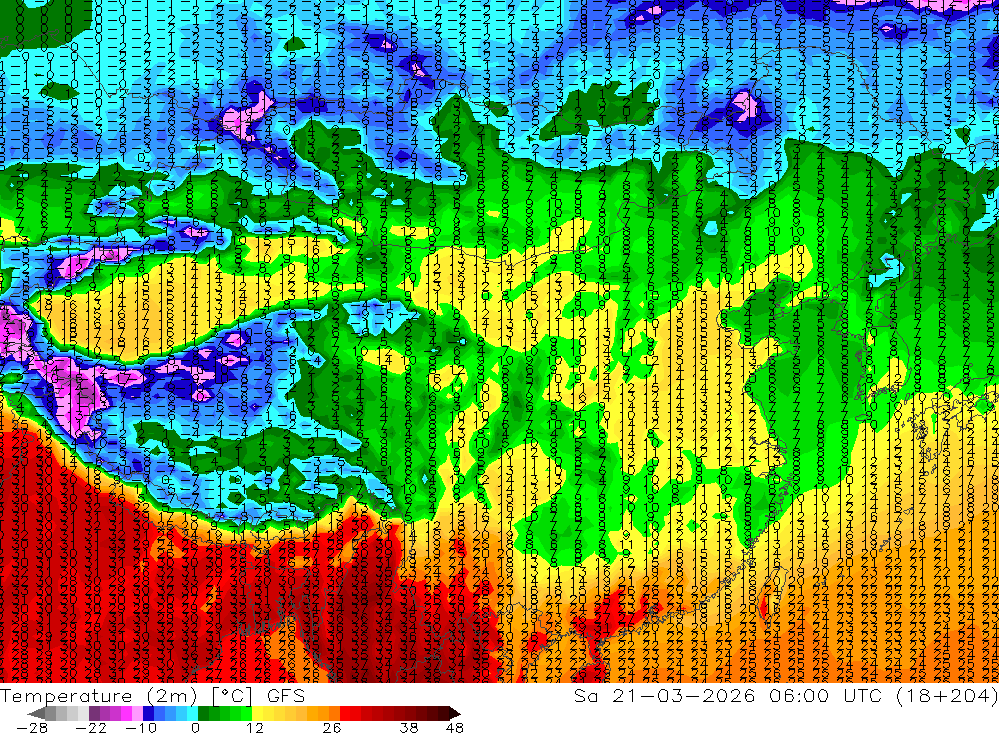Click the '12' legend value
Image resolution: width=1000 pixels, height=733 pixels.
[254, 728]
